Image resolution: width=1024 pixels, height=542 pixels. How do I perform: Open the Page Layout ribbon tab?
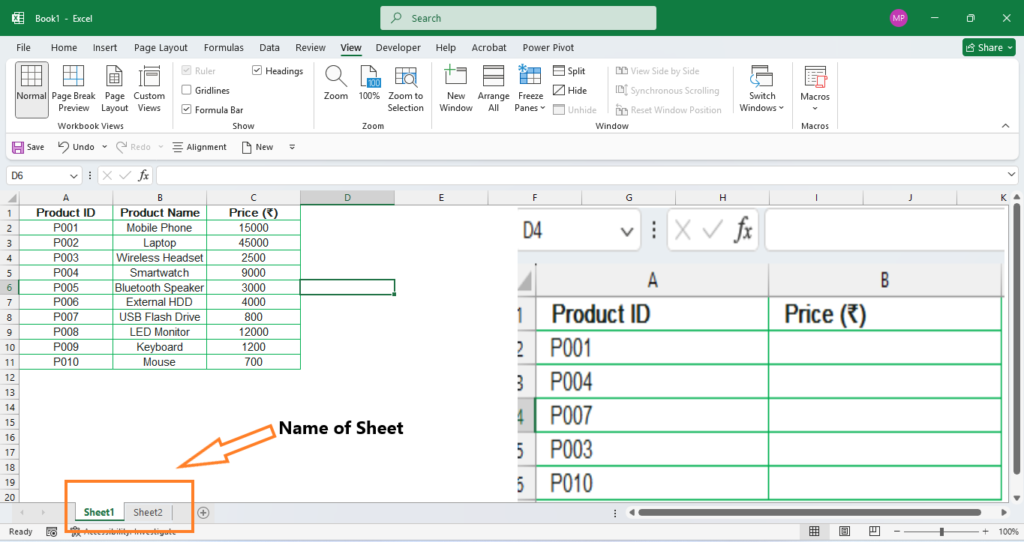[161, 48]
